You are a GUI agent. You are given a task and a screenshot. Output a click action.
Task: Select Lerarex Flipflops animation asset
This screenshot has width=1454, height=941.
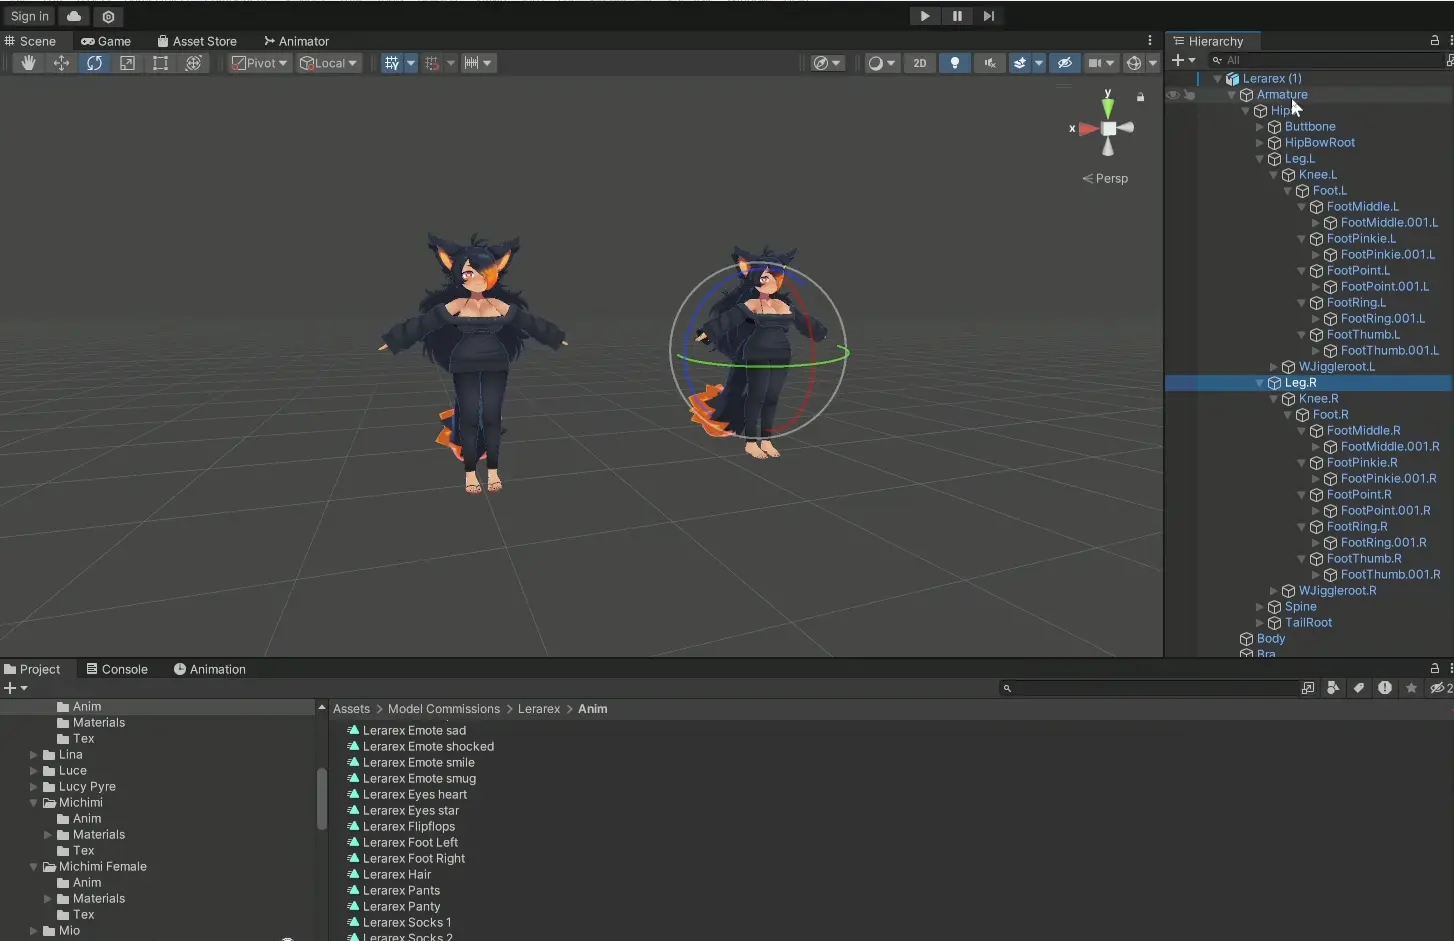coord(408,826)
